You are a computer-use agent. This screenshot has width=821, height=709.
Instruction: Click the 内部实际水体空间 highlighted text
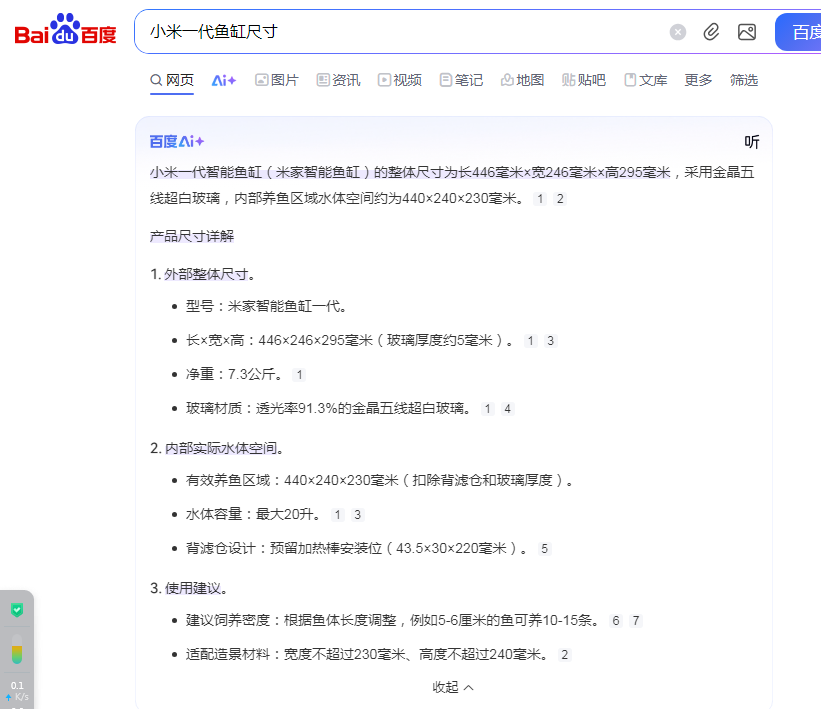[x=220, y=448]
